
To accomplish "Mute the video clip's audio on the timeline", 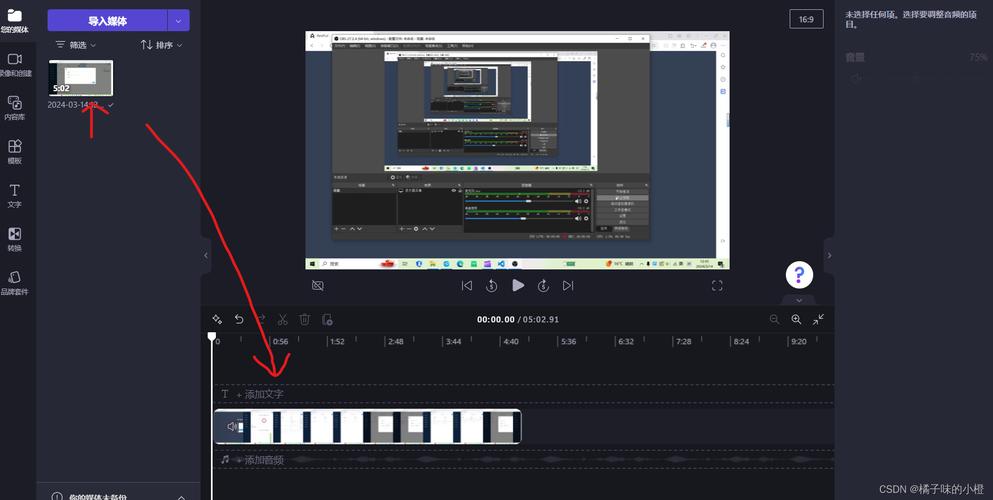I will 234,427.
